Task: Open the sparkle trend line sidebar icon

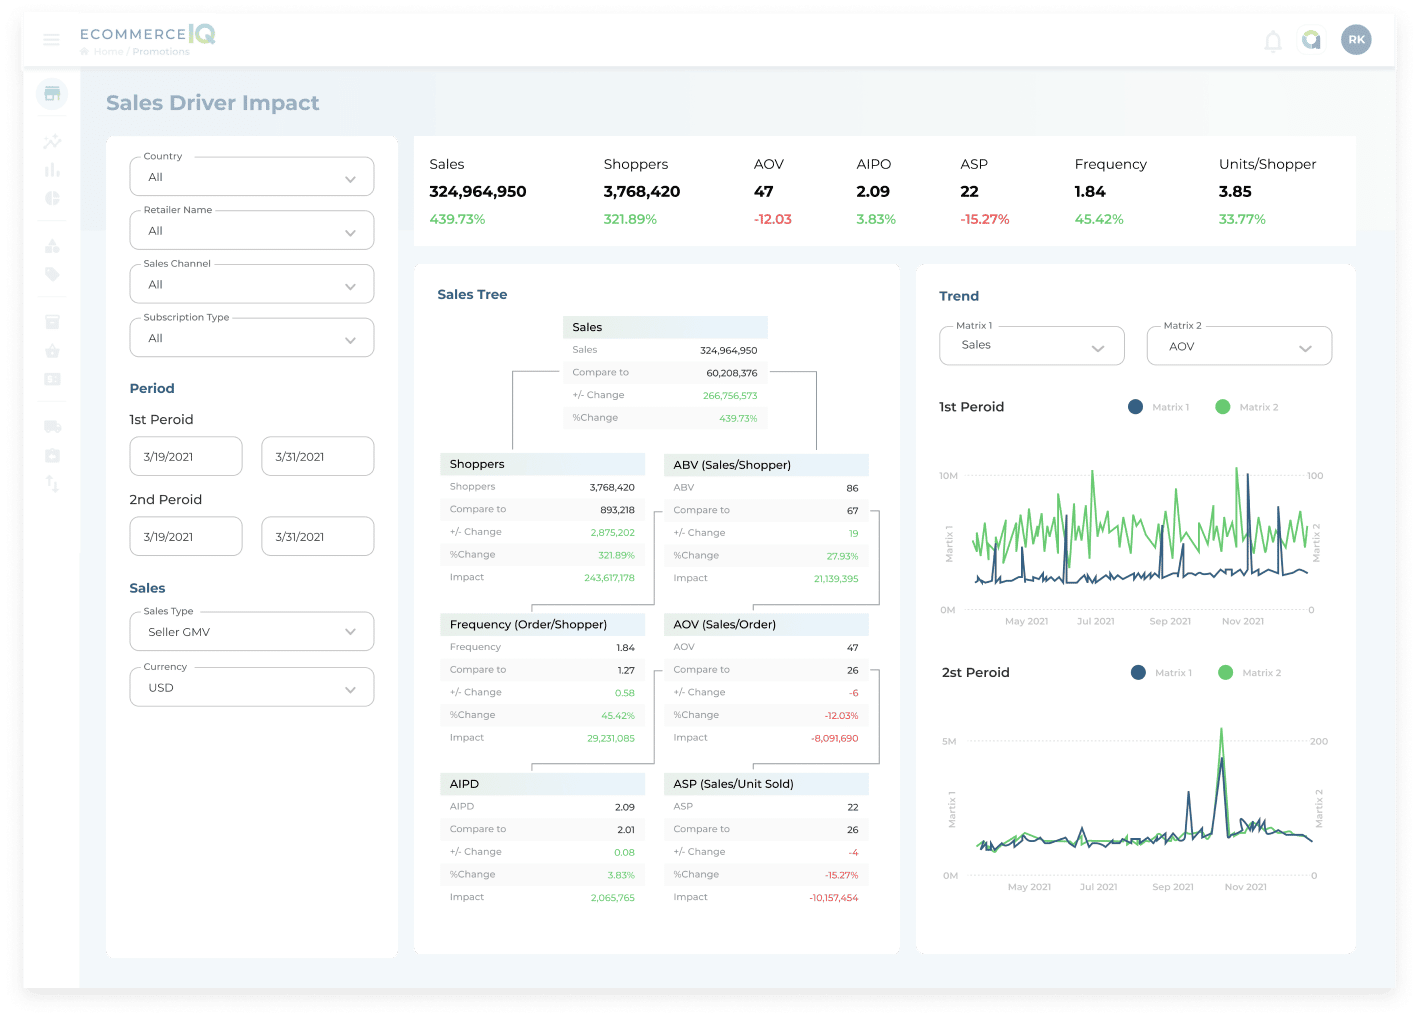Action: 52,142
